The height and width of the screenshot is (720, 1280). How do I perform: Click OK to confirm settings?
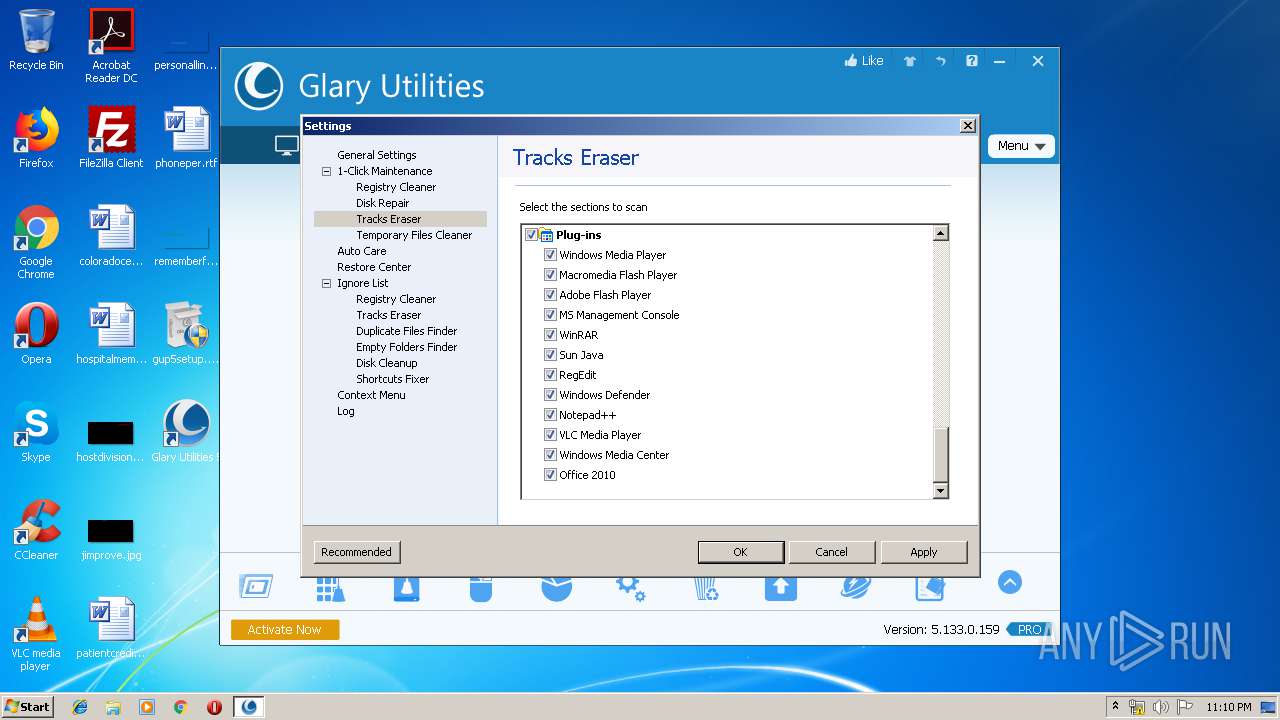[740, 552]
